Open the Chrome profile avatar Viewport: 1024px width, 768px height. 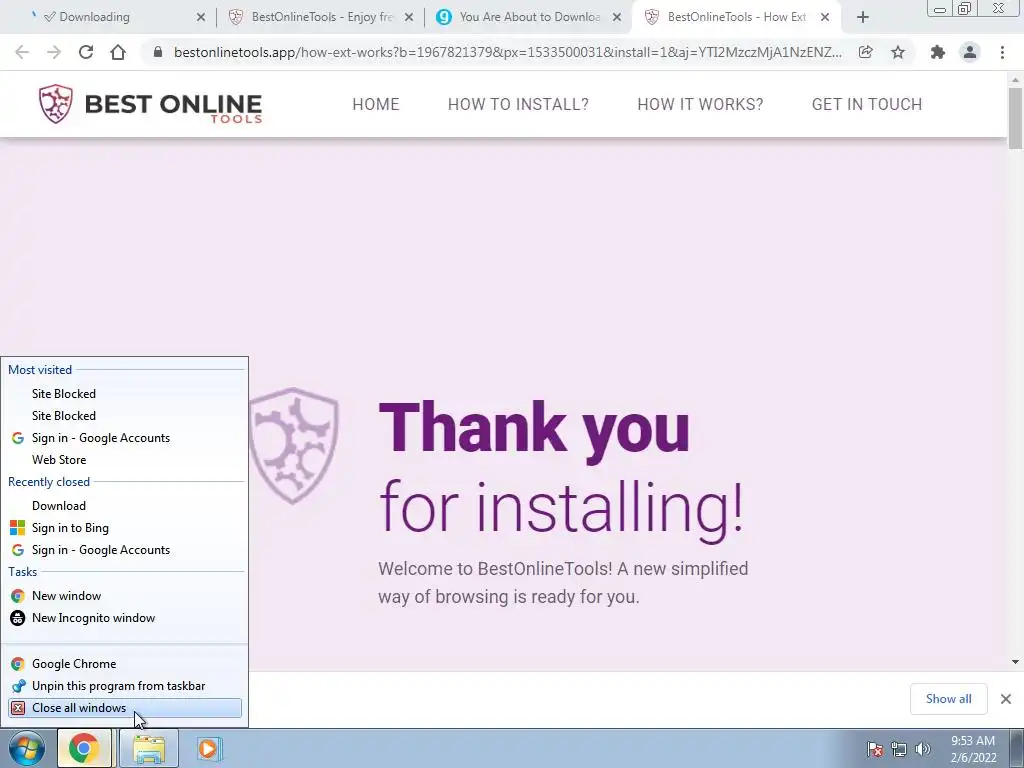click(970, 52)
